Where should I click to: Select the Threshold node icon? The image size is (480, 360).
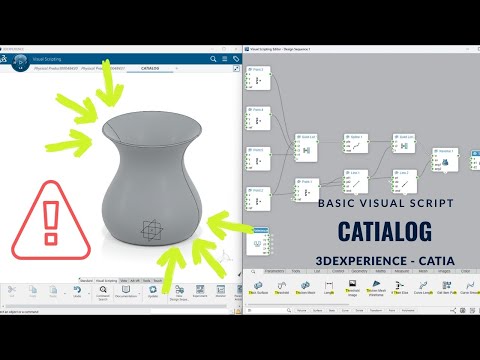pos(282,285)
